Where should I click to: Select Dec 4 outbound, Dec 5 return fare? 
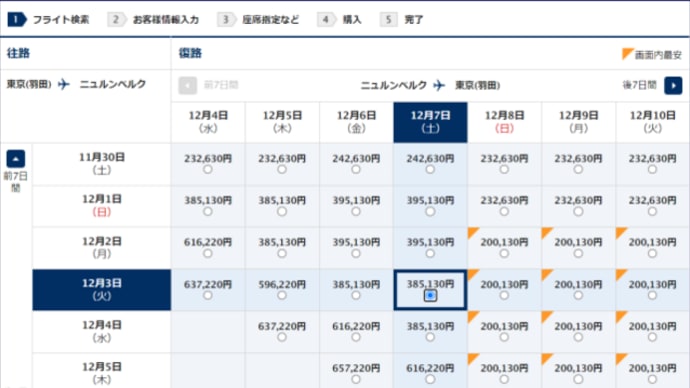[x=282, y=337]
